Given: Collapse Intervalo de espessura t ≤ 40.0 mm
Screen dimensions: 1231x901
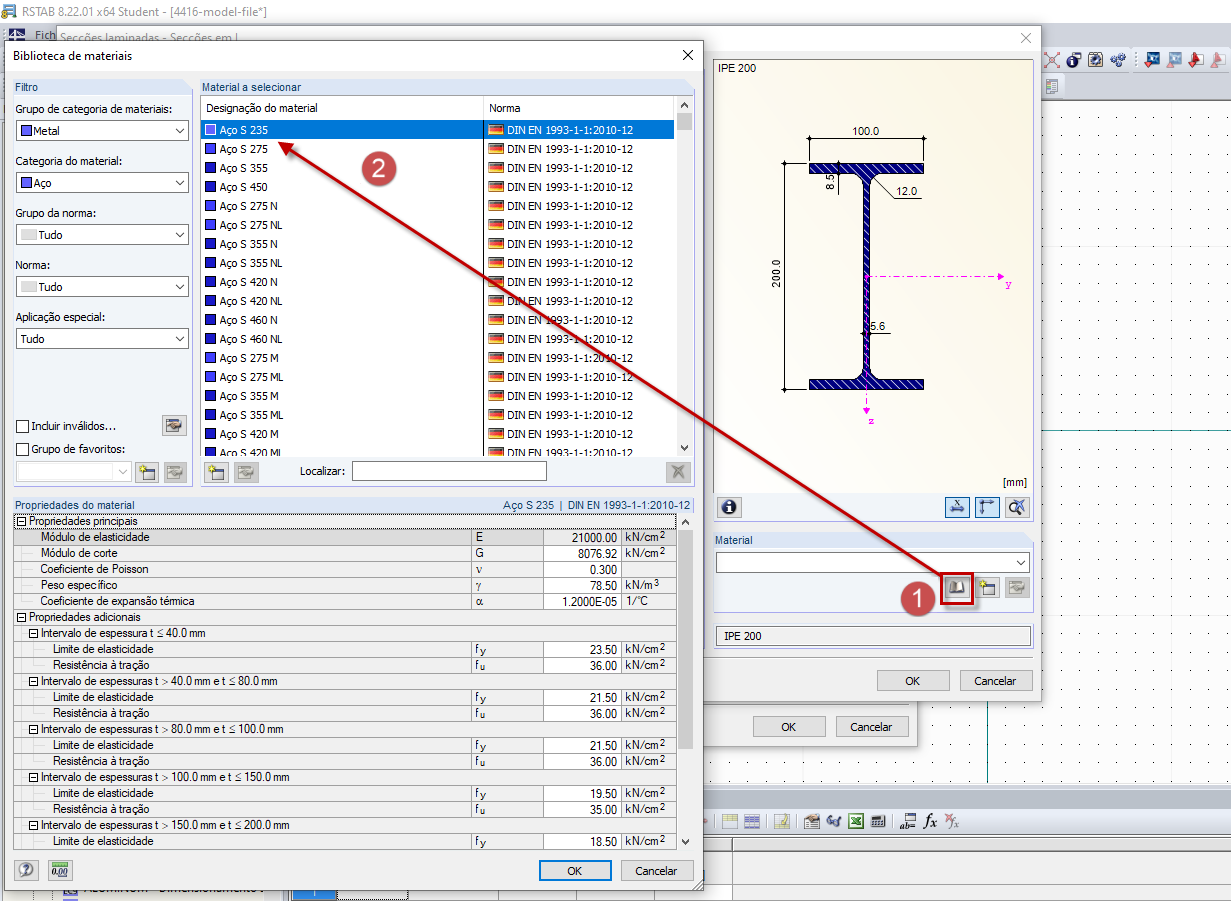Looking at the screenshot, I should click(33, 634).
